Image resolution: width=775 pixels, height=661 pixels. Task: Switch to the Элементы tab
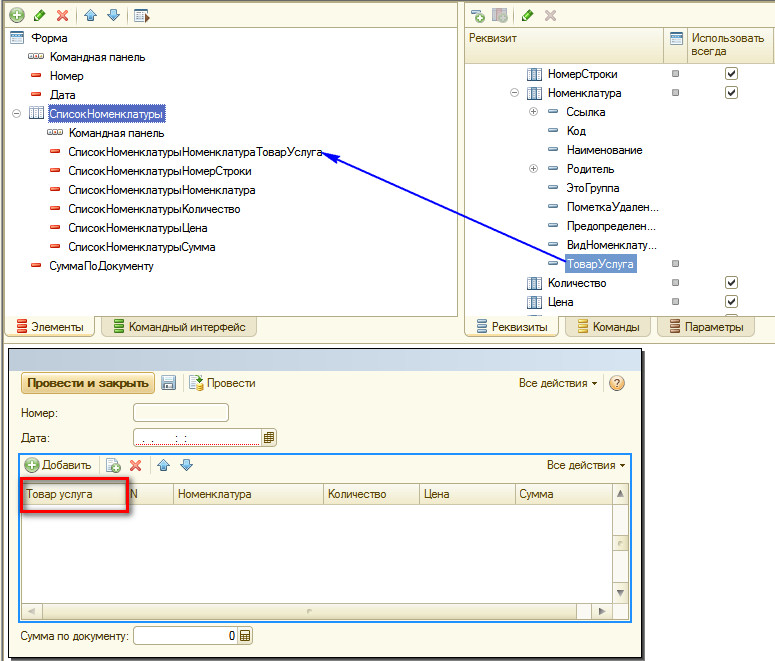tap(50, 327)
